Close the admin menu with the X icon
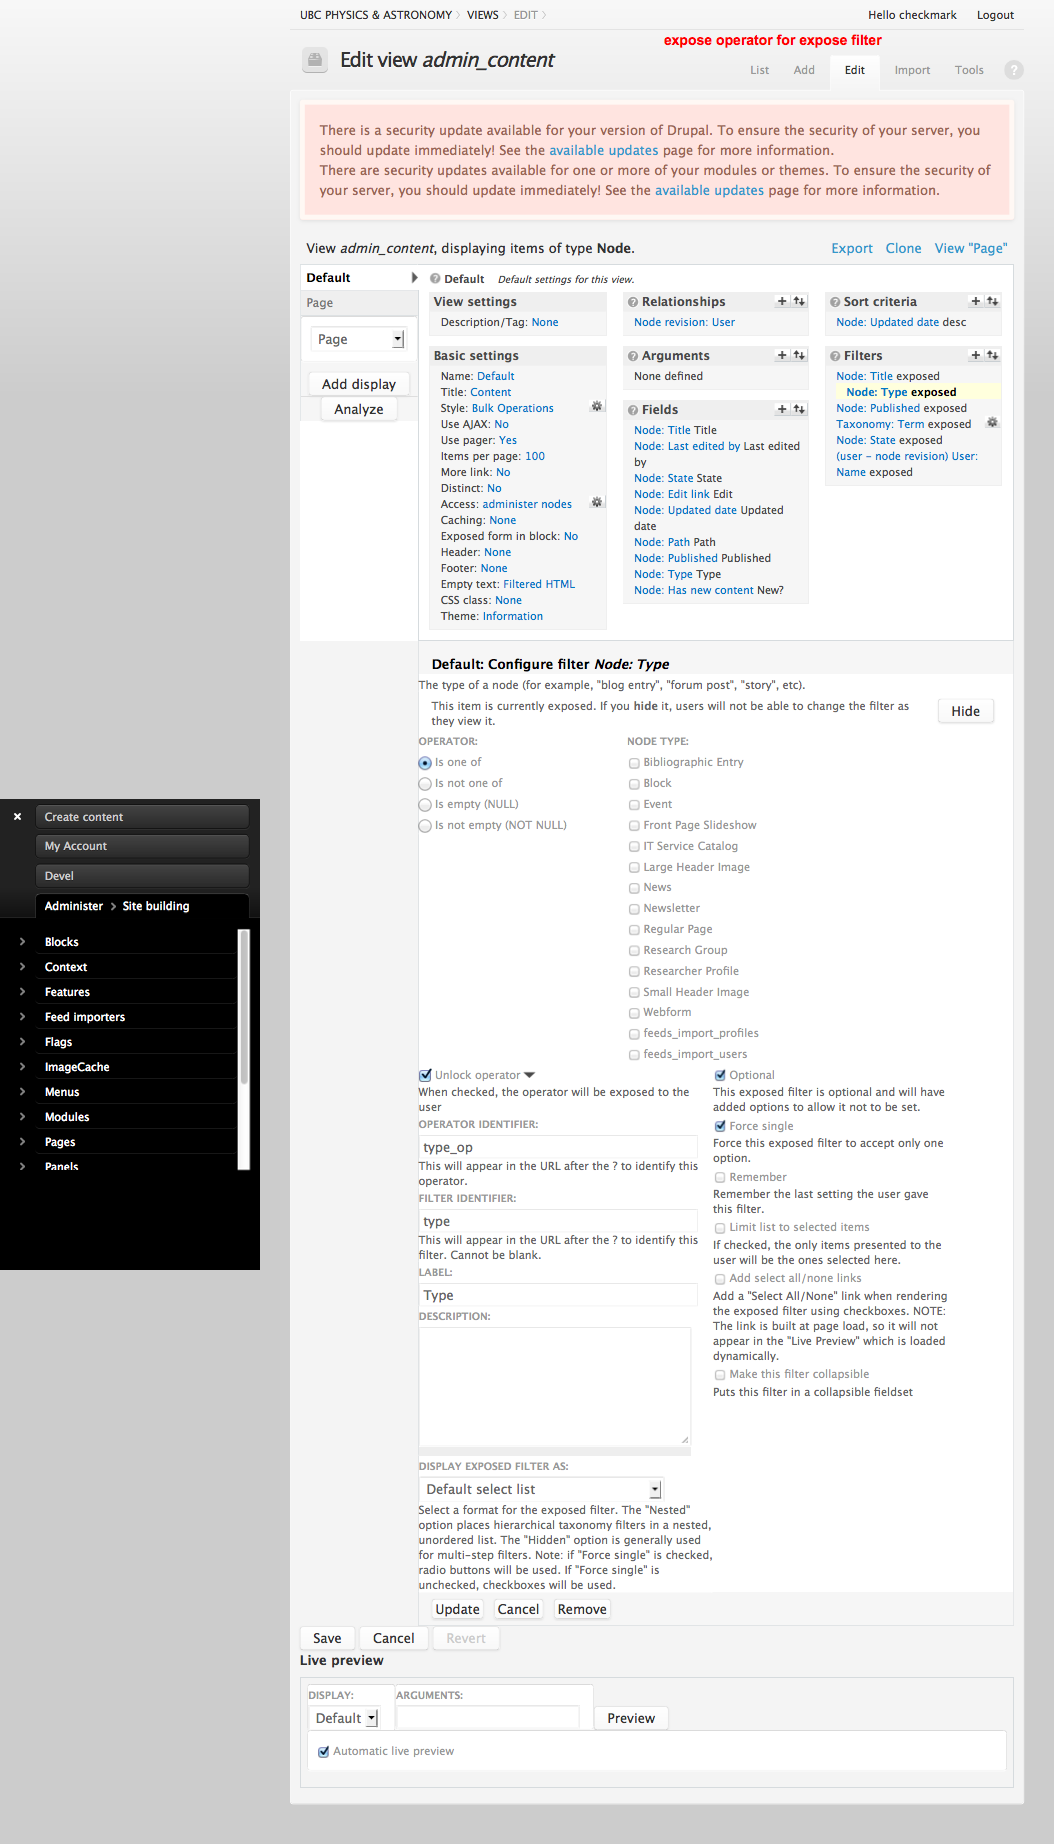This screenshot has width=1054, height=1844. coord(17,817)
